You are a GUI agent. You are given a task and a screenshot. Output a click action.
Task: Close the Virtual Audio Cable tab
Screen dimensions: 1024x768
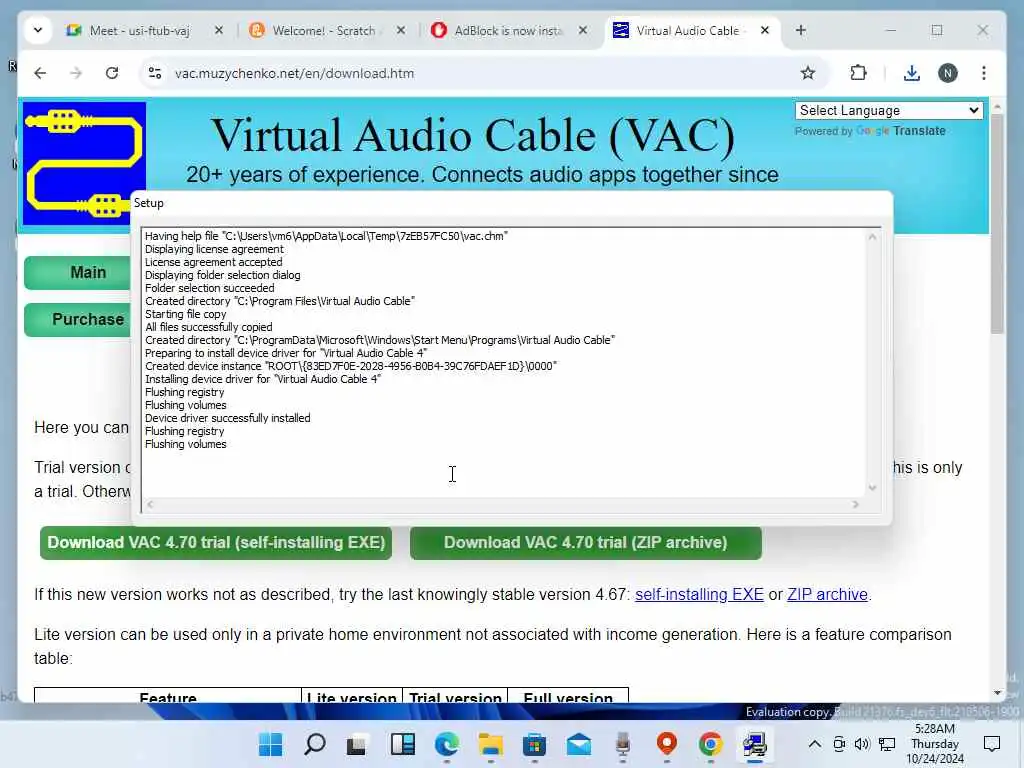[765, 30]
